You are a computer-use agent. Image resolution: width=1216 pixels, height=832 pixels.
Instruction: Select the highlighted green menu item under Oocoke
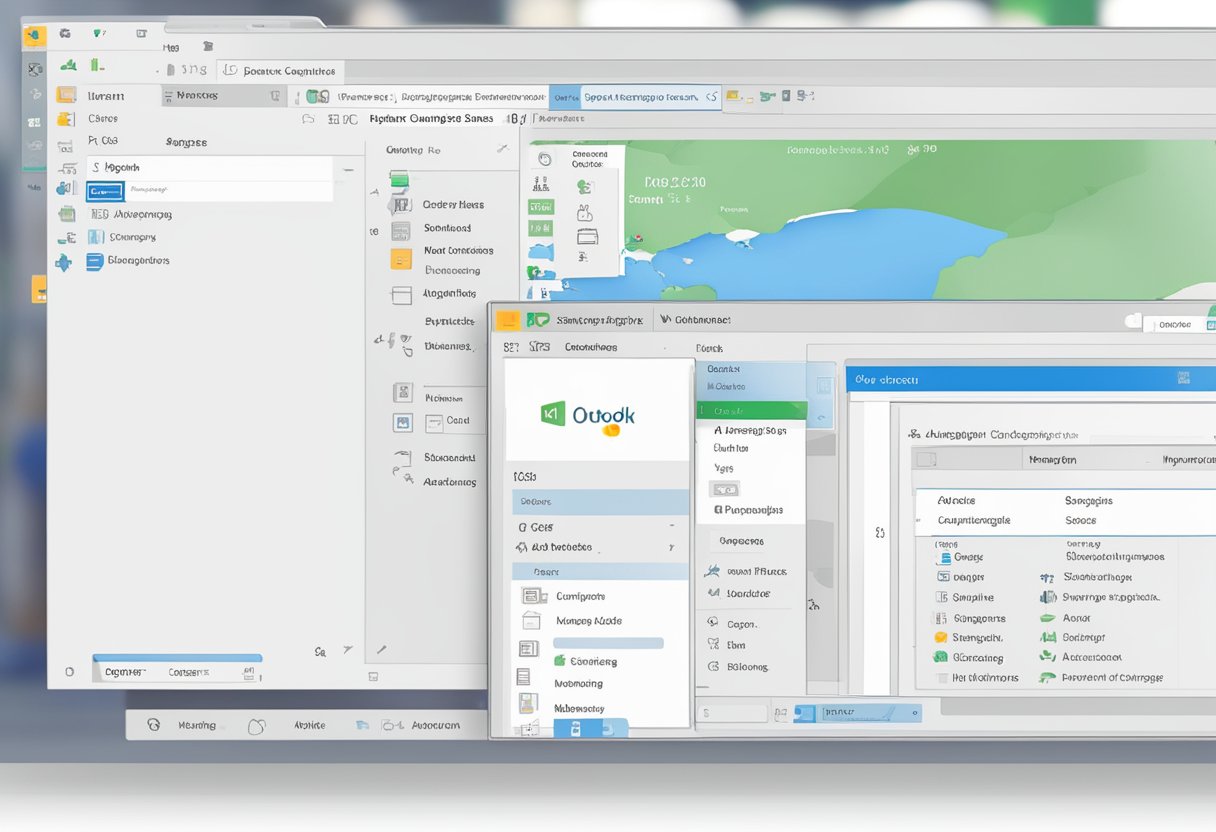point(751,410)
